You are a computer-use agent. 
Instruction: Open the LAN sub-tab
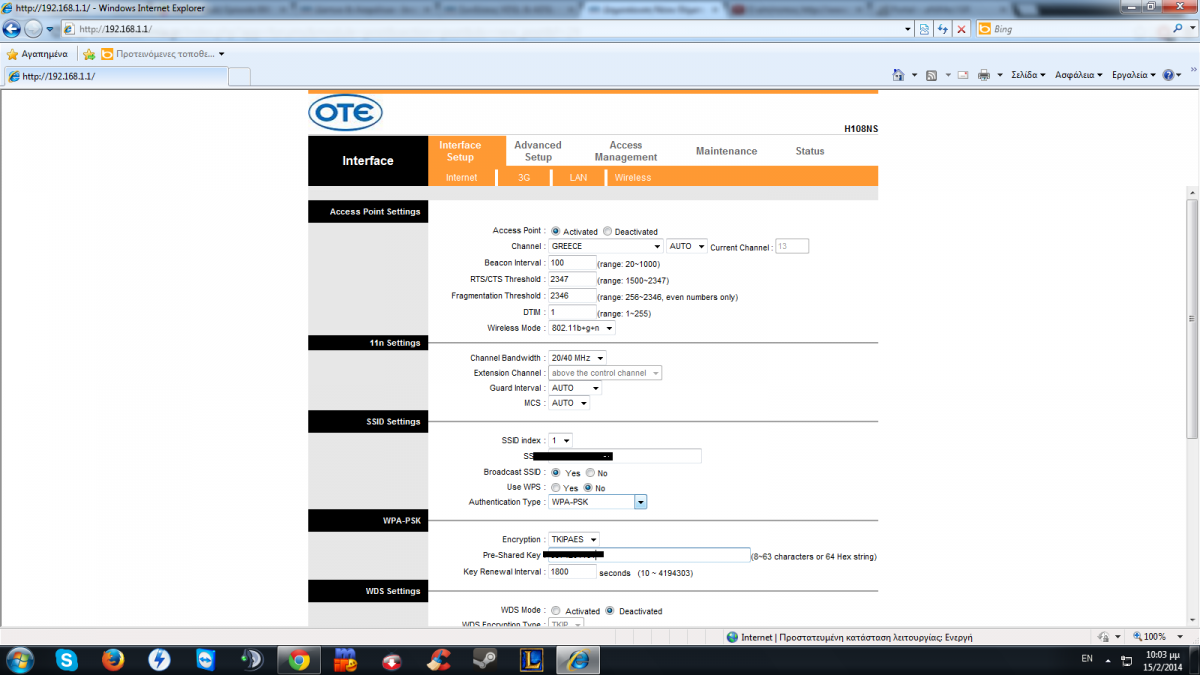tap(578, 178)
